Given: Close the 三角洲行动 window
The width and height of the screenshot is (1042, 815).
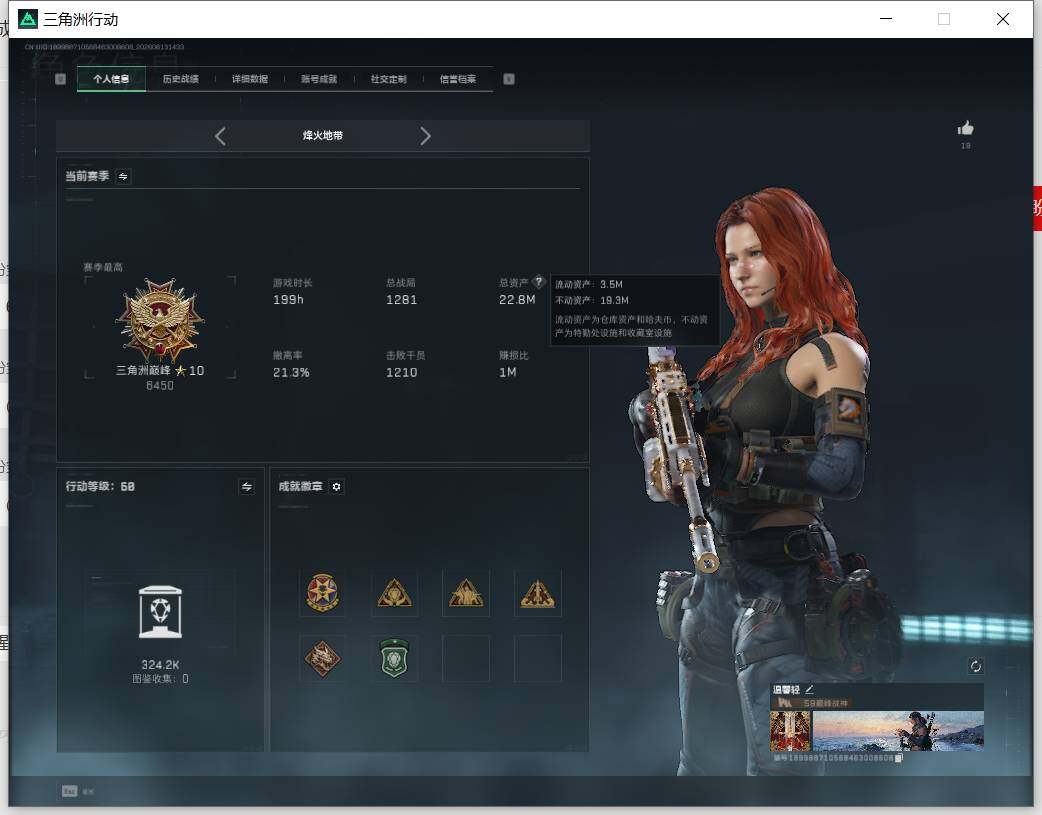Looking at the screenshot, I should (x=1003, y=19).
